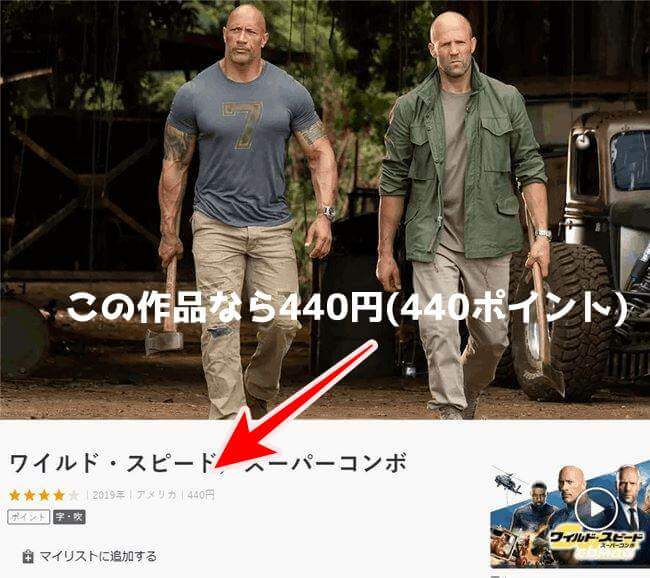Click the アメリカ country label

tap(156, 495)
